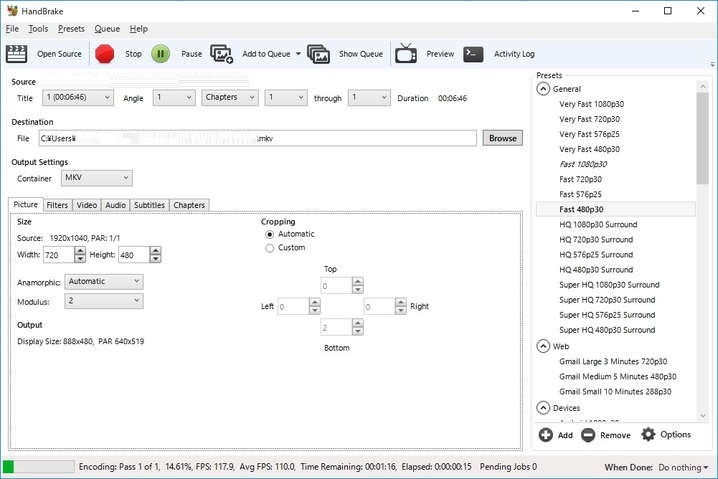Click the Preview television icon

406,54
